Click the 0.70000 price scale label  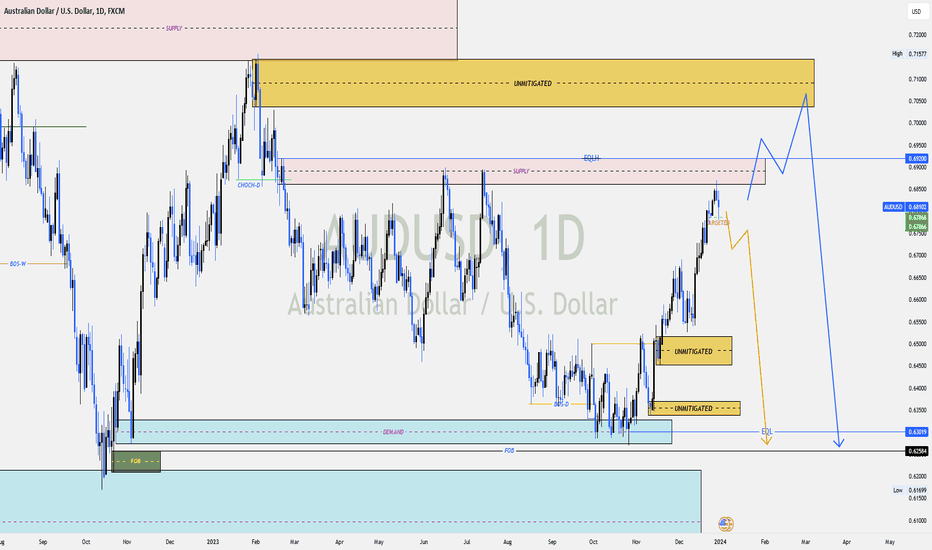(x=917, y=123)
